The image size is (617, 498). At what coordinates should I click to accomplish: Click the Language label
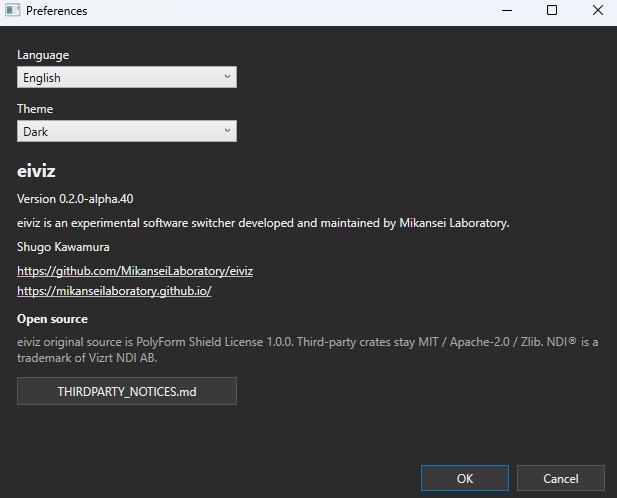tap(43, 55)
